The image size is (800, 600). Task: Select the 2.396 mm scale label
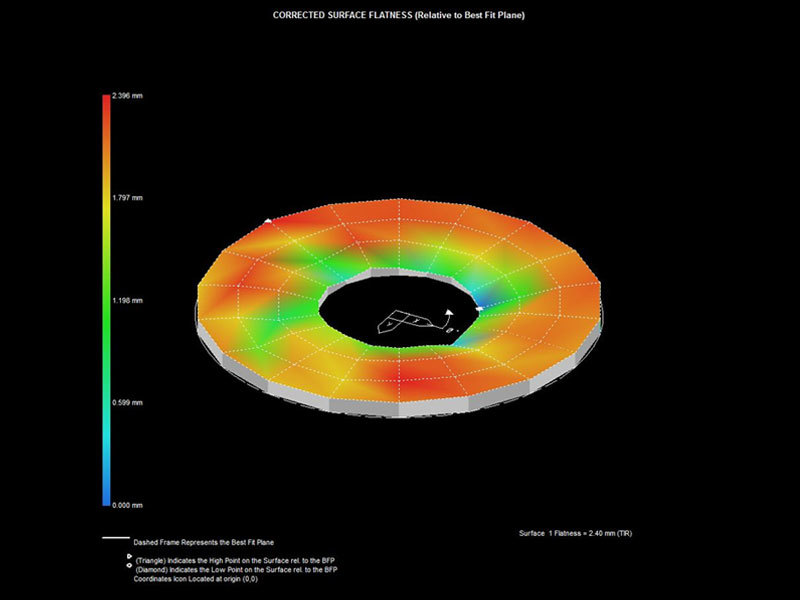coord(128,96)
